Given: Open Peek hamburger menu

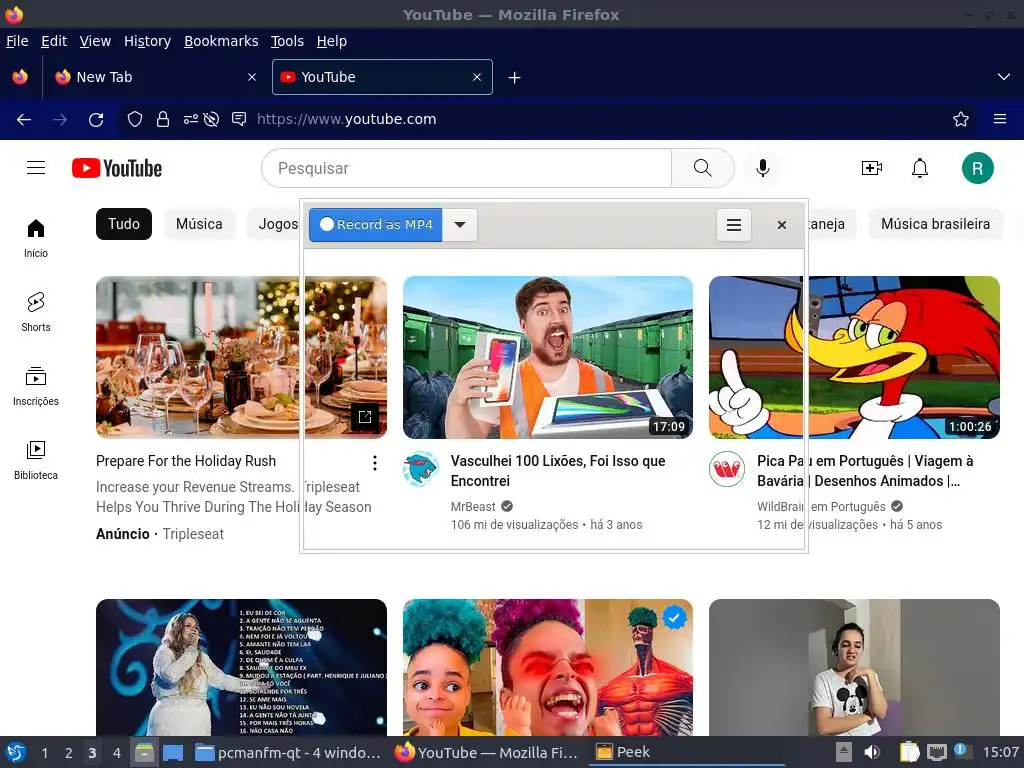Looking at the screenshot, I should click(x=734, y=225).
